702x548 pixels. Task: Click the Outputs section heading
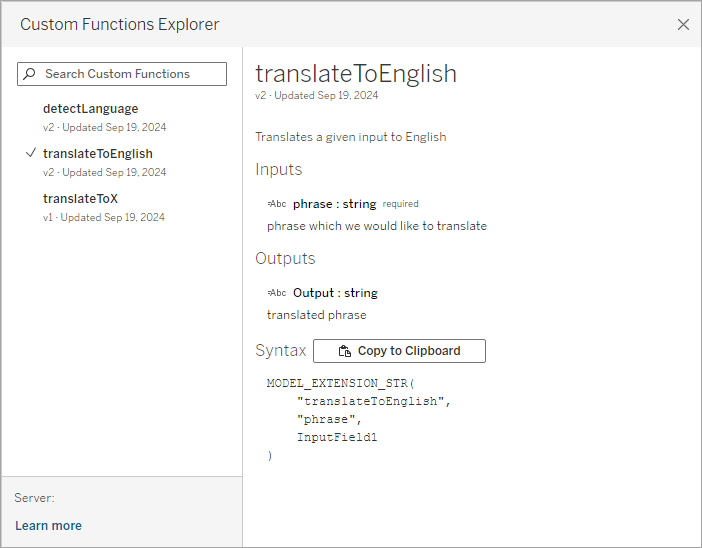285,259
